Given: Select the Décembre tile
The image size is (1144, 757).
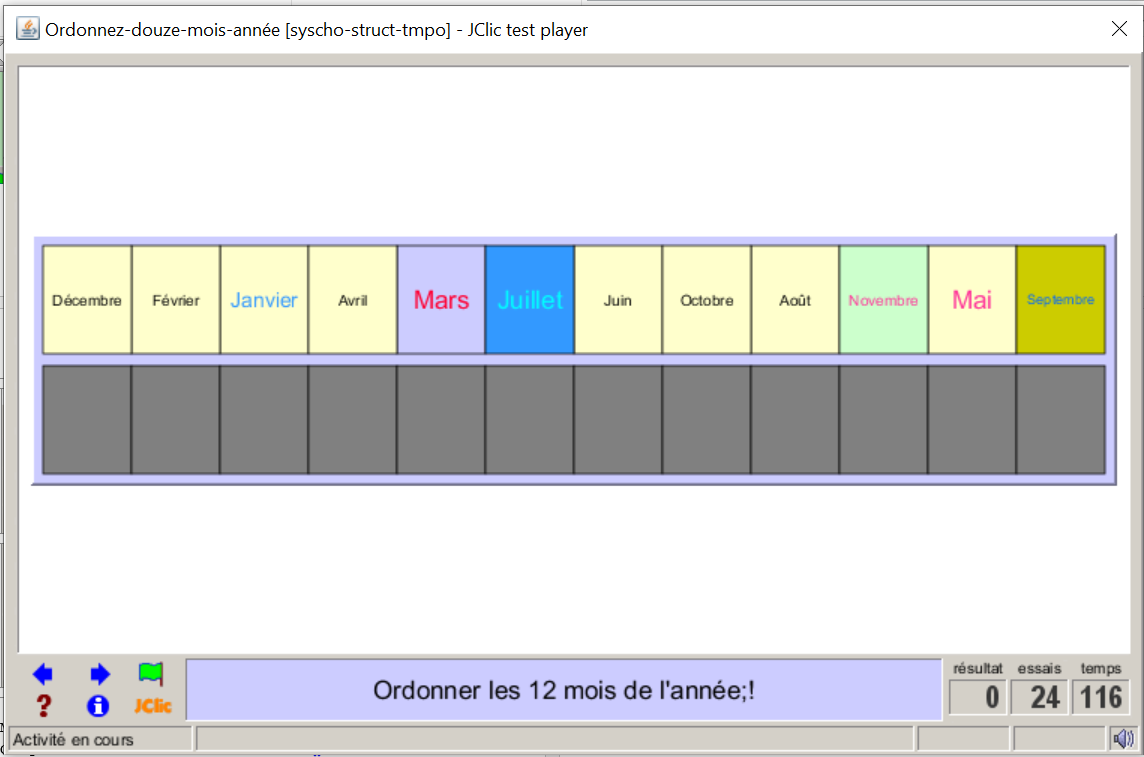Looking at the screenshot, I should pos(87,300).
